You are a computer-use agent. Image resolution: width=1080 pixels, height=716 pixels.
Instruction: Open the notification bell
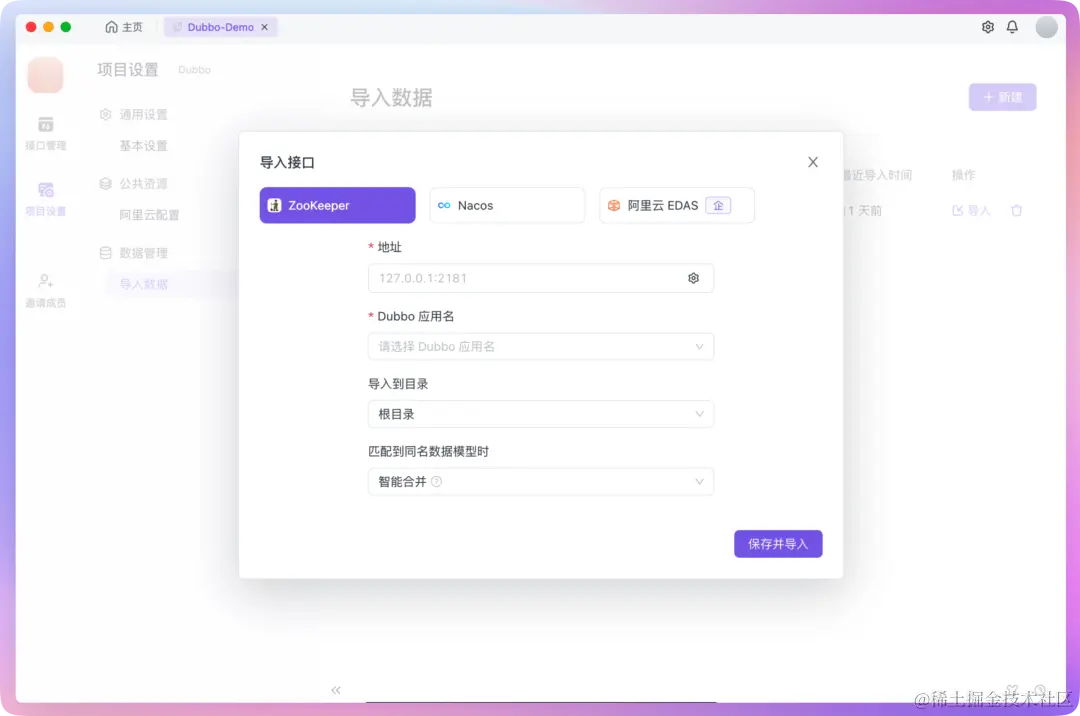tap(1012, 27)
